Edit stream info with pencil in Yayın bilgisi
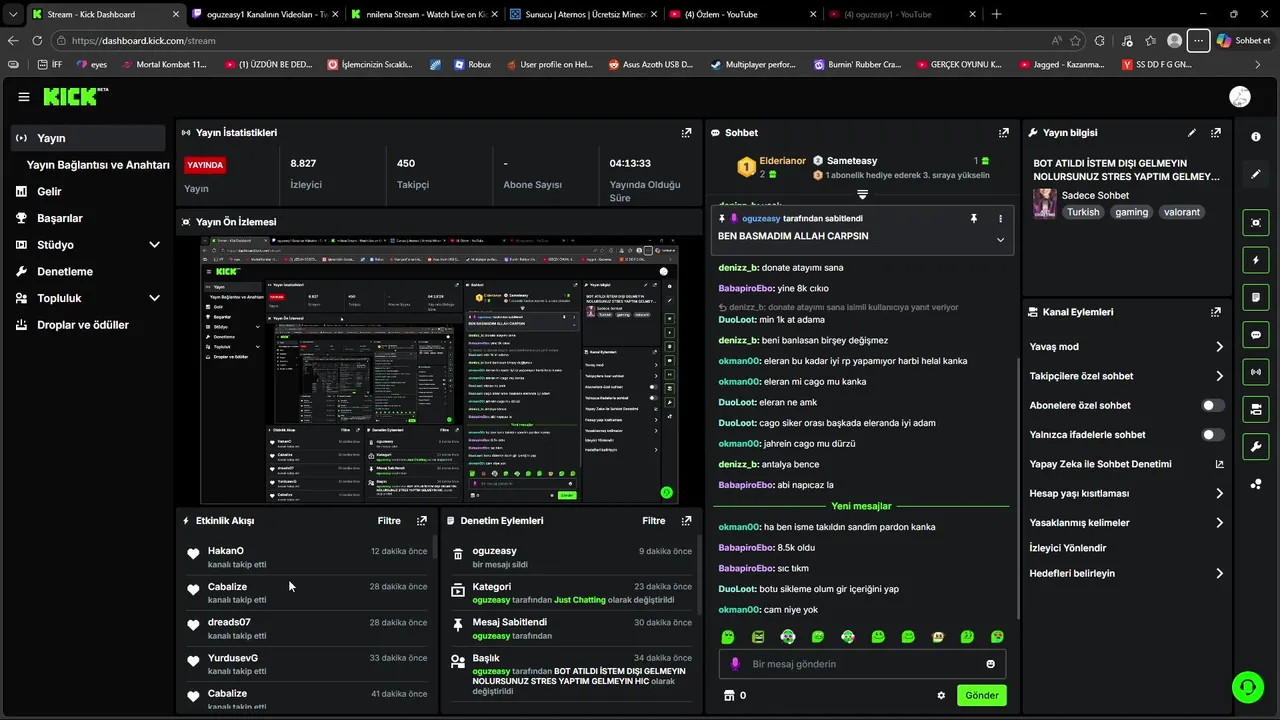 point(1191,132)
